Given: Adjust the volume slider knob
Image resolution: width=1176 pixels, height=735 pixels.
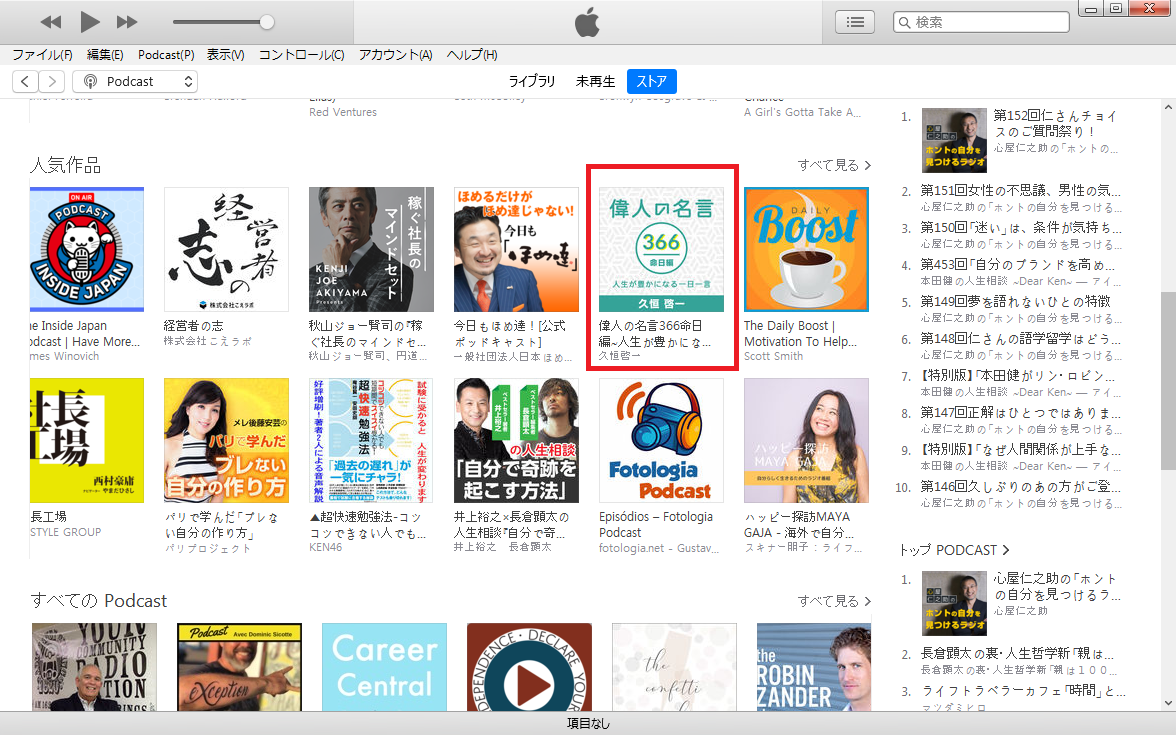Looking at the screenshot, I should (266, 22).
